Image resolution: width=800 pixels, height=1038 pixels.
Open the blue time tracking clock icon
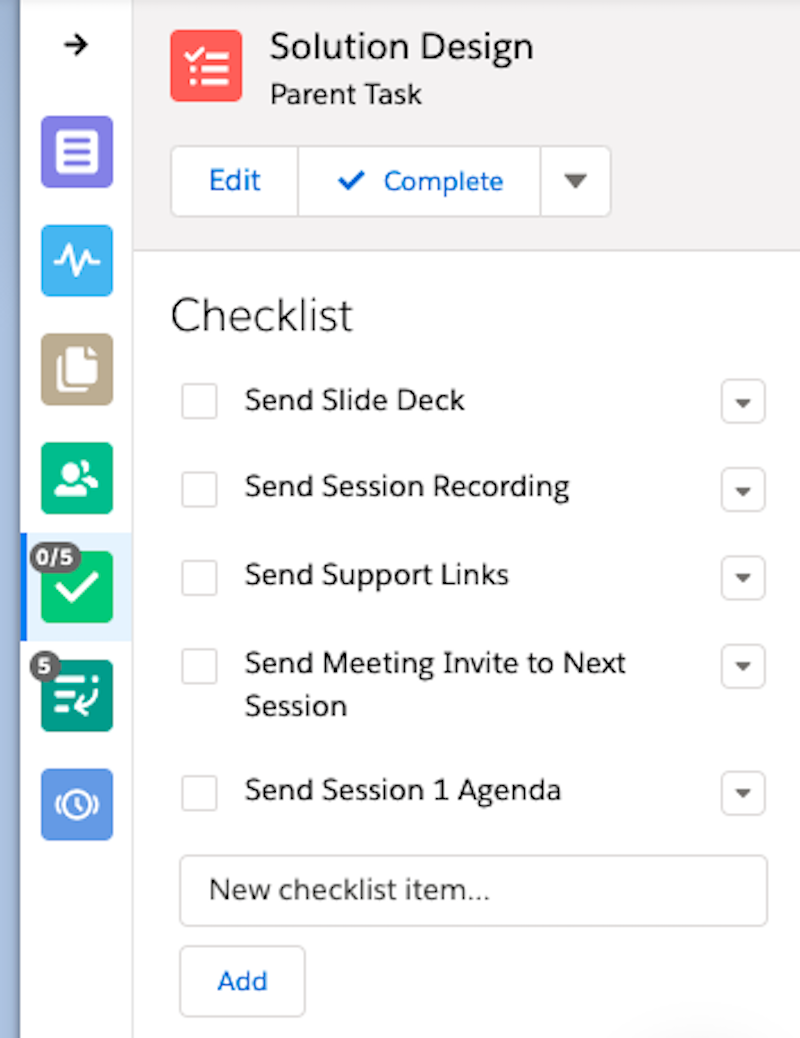point(77,804)
